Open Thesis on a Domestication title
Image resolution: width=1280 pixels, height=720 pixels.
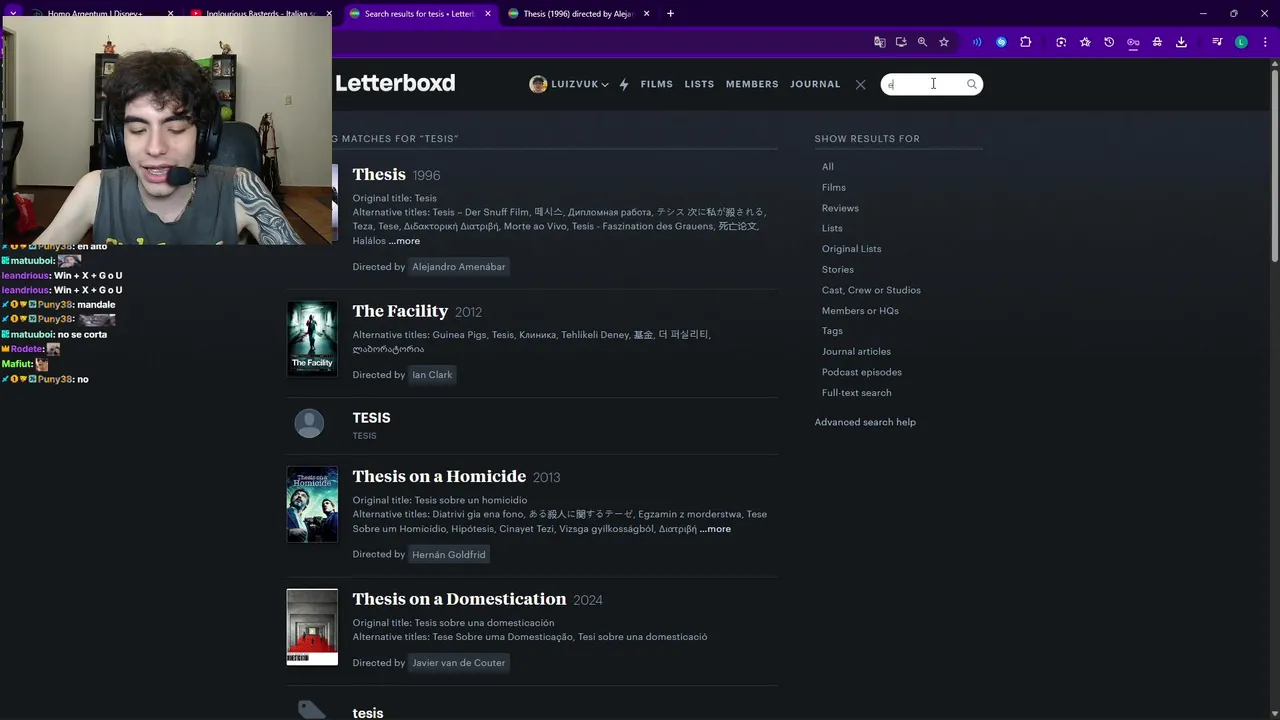459,599
